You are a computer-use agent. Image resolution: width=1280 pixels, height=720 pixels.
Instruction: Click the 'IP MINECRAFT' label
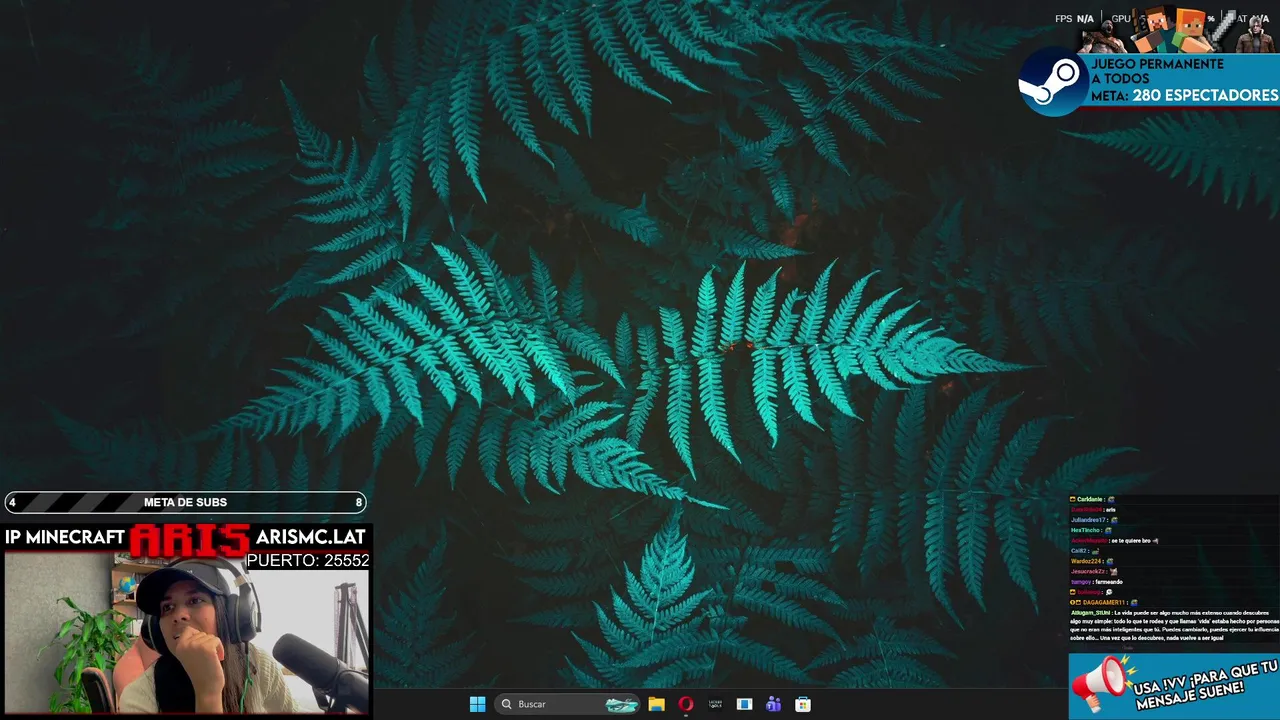coord(65,537)
